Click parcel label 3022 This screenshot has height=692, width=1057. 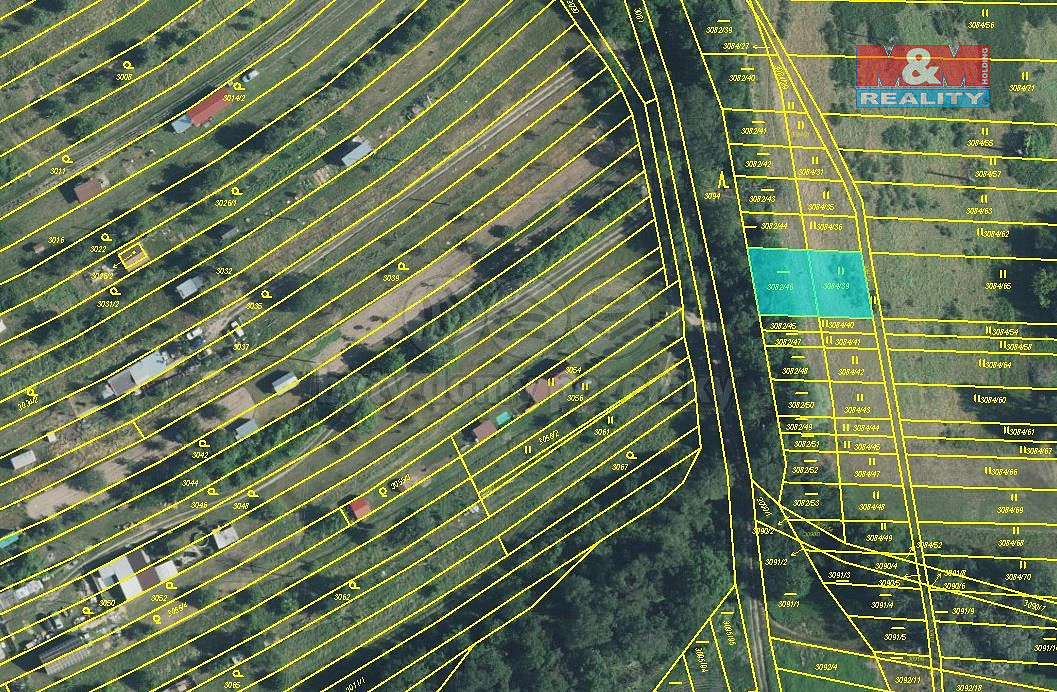[x=98, y=249]
